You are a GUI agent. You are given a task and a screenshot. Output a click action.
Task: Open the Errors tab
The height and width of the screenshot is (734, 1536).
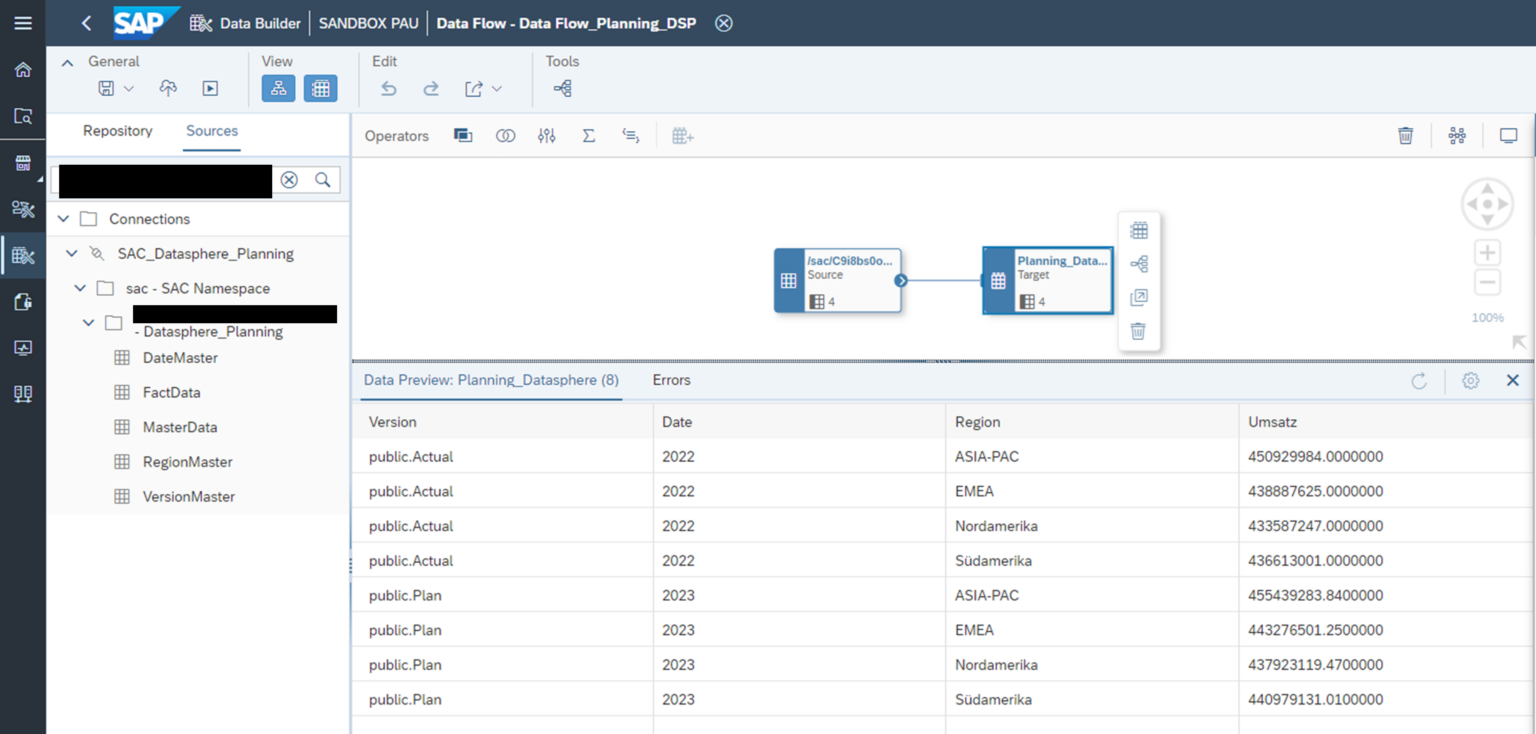pos(671,380)
